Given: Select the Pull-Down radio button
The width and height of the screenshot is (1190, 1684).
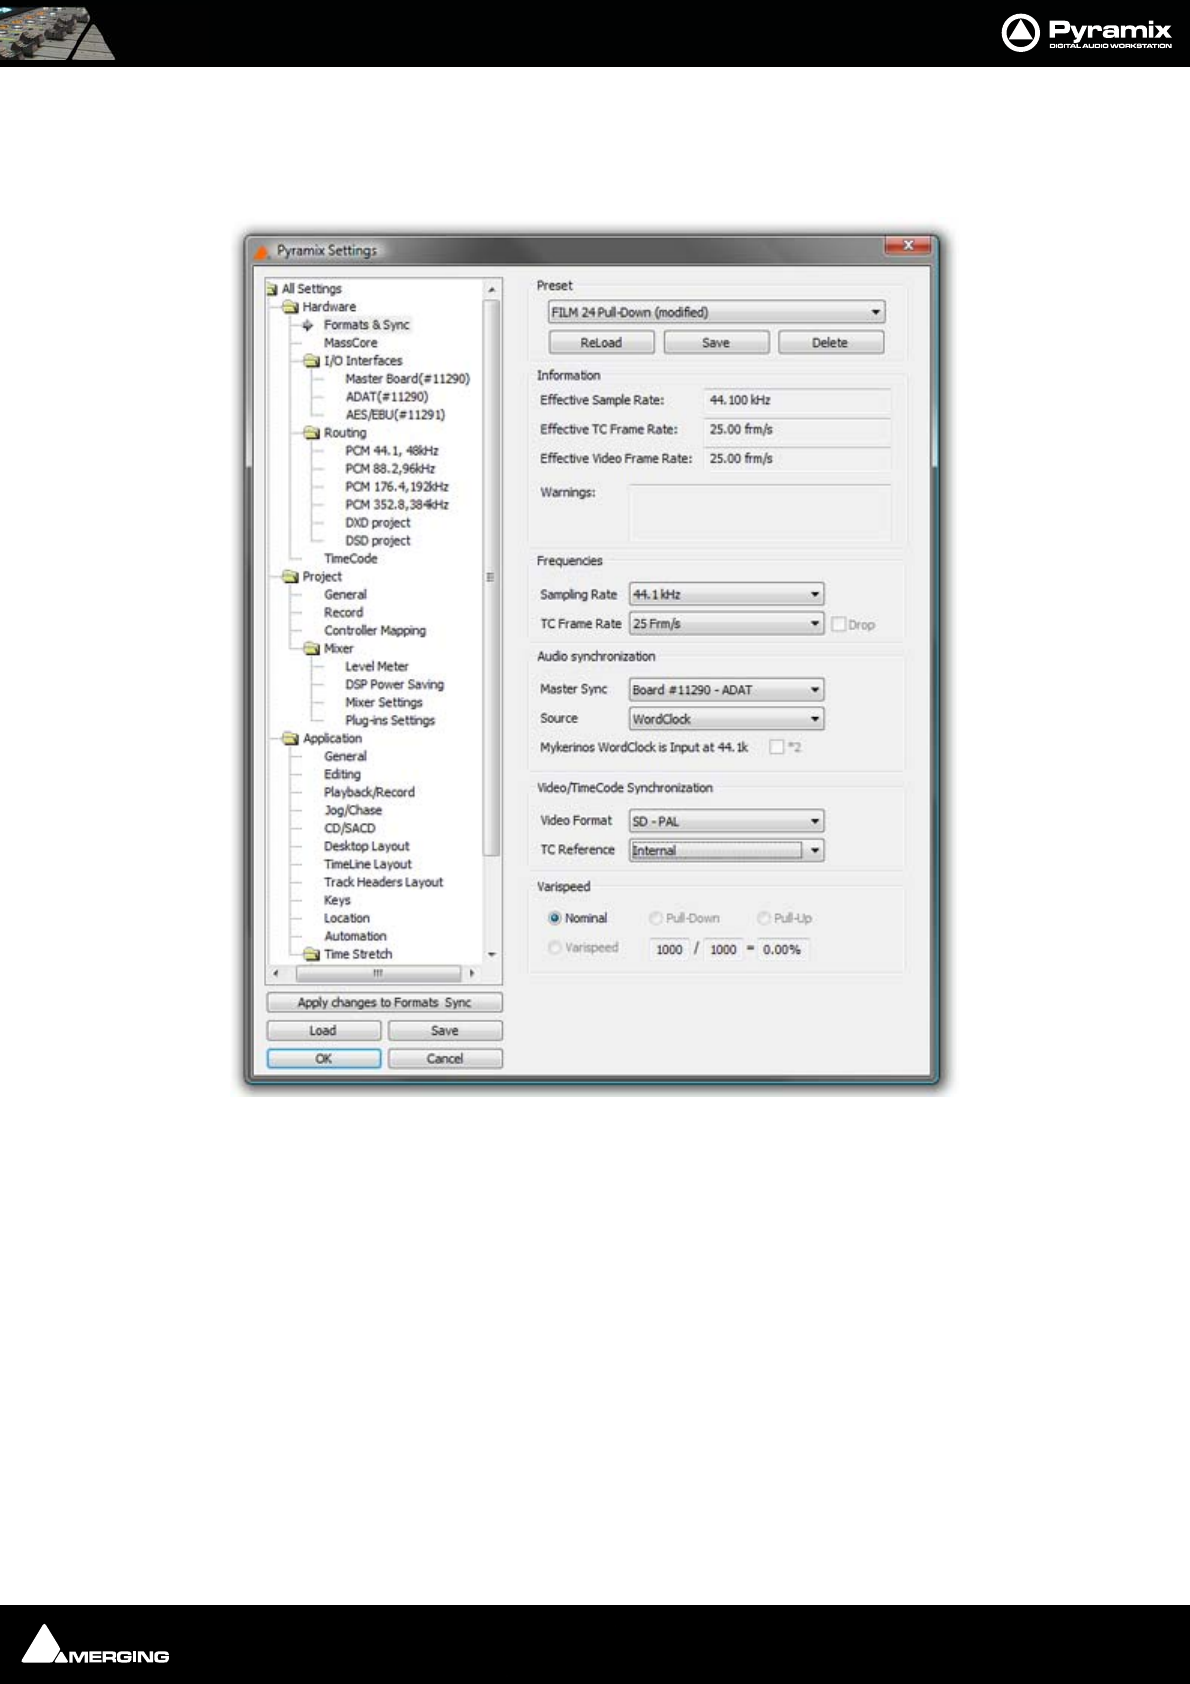Looking at the screenshot, I should [x=656, y=918].
